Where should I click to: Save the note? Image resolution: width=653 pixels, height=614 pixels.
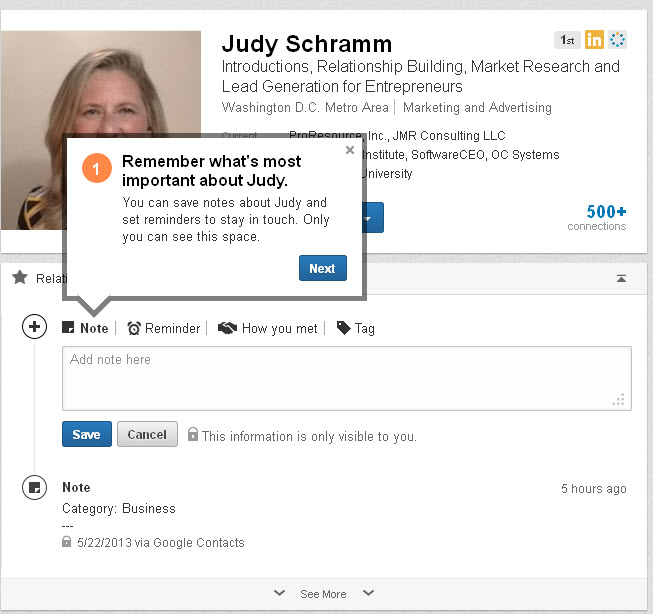pyautogui.click(x=87, y=434)
